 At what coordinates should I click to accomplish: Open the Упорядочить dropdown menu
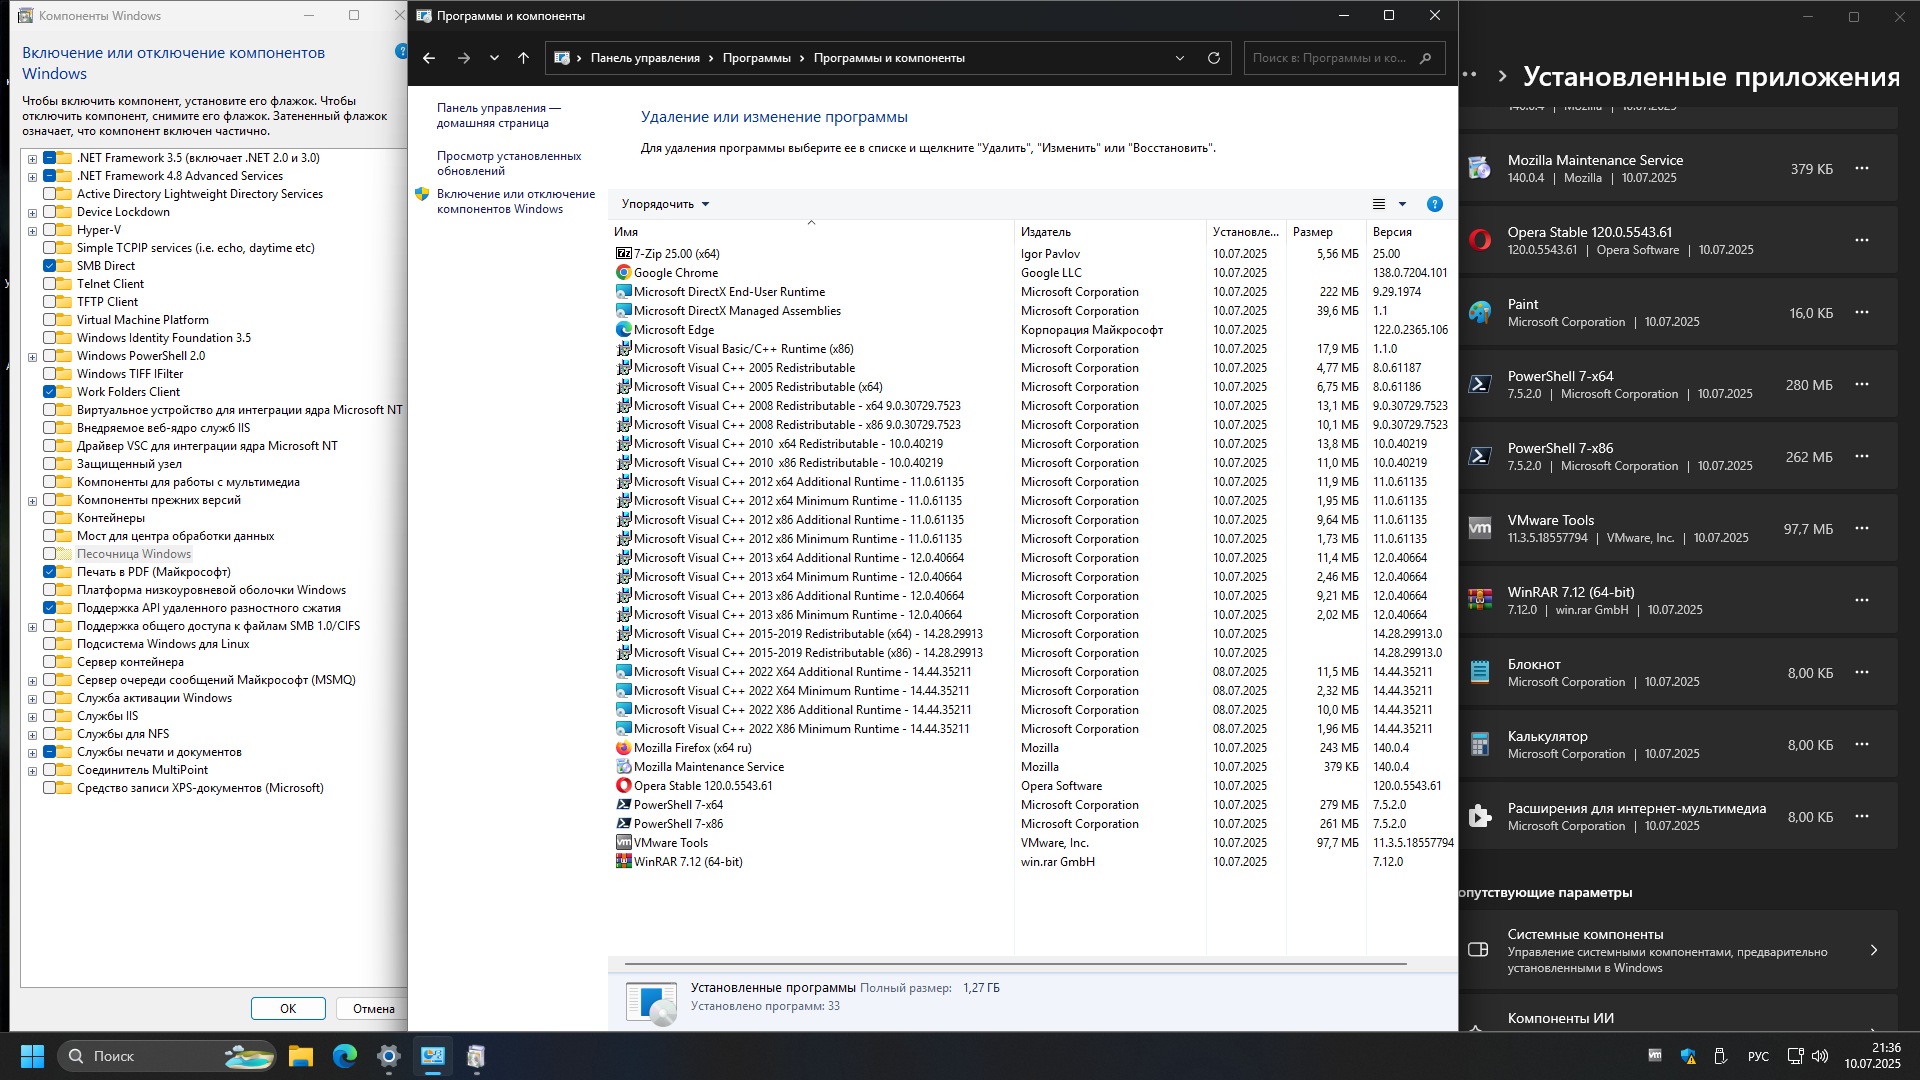tap(665, 204)
